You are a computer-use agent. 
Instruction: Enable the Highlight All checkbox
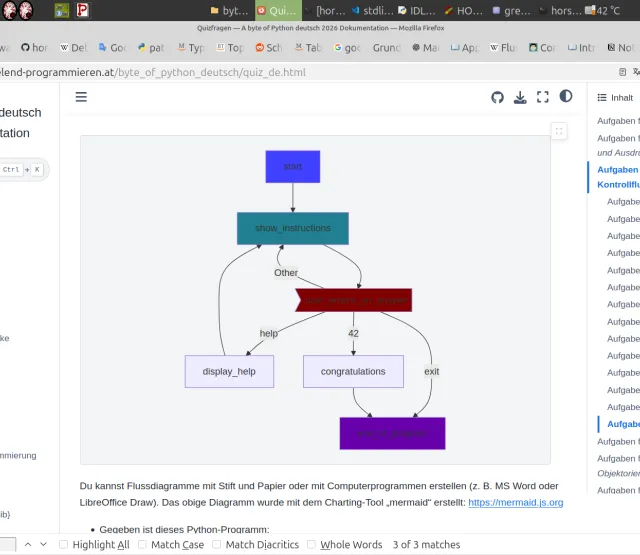63,544
